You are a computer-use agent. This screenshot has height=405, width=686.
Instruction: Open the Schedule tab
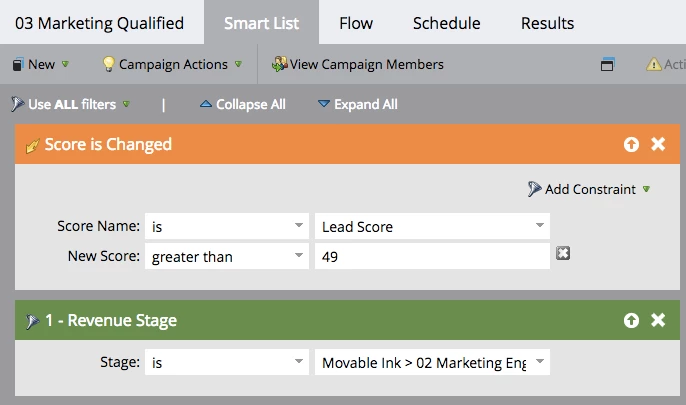pos(446,23)
